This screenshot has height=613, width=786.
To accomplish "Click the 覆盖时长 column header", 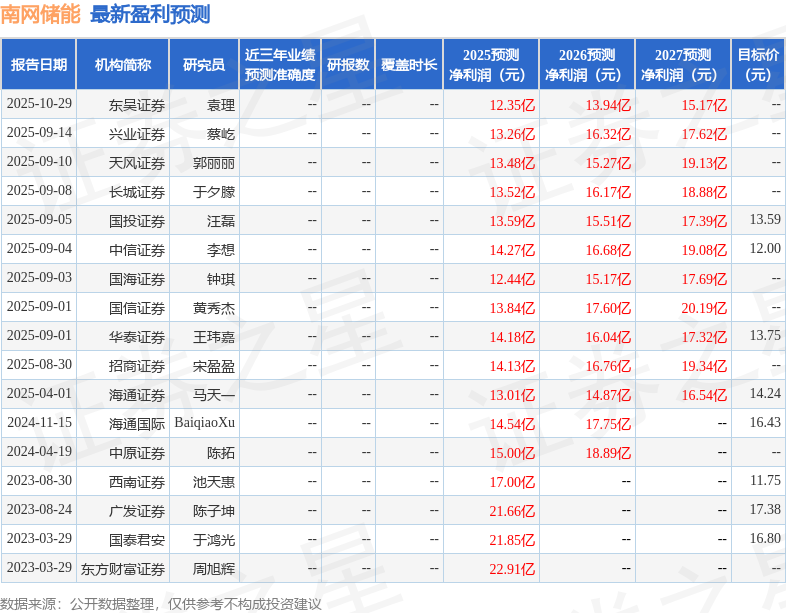I will pyautogui.click(x=409, y=65).
